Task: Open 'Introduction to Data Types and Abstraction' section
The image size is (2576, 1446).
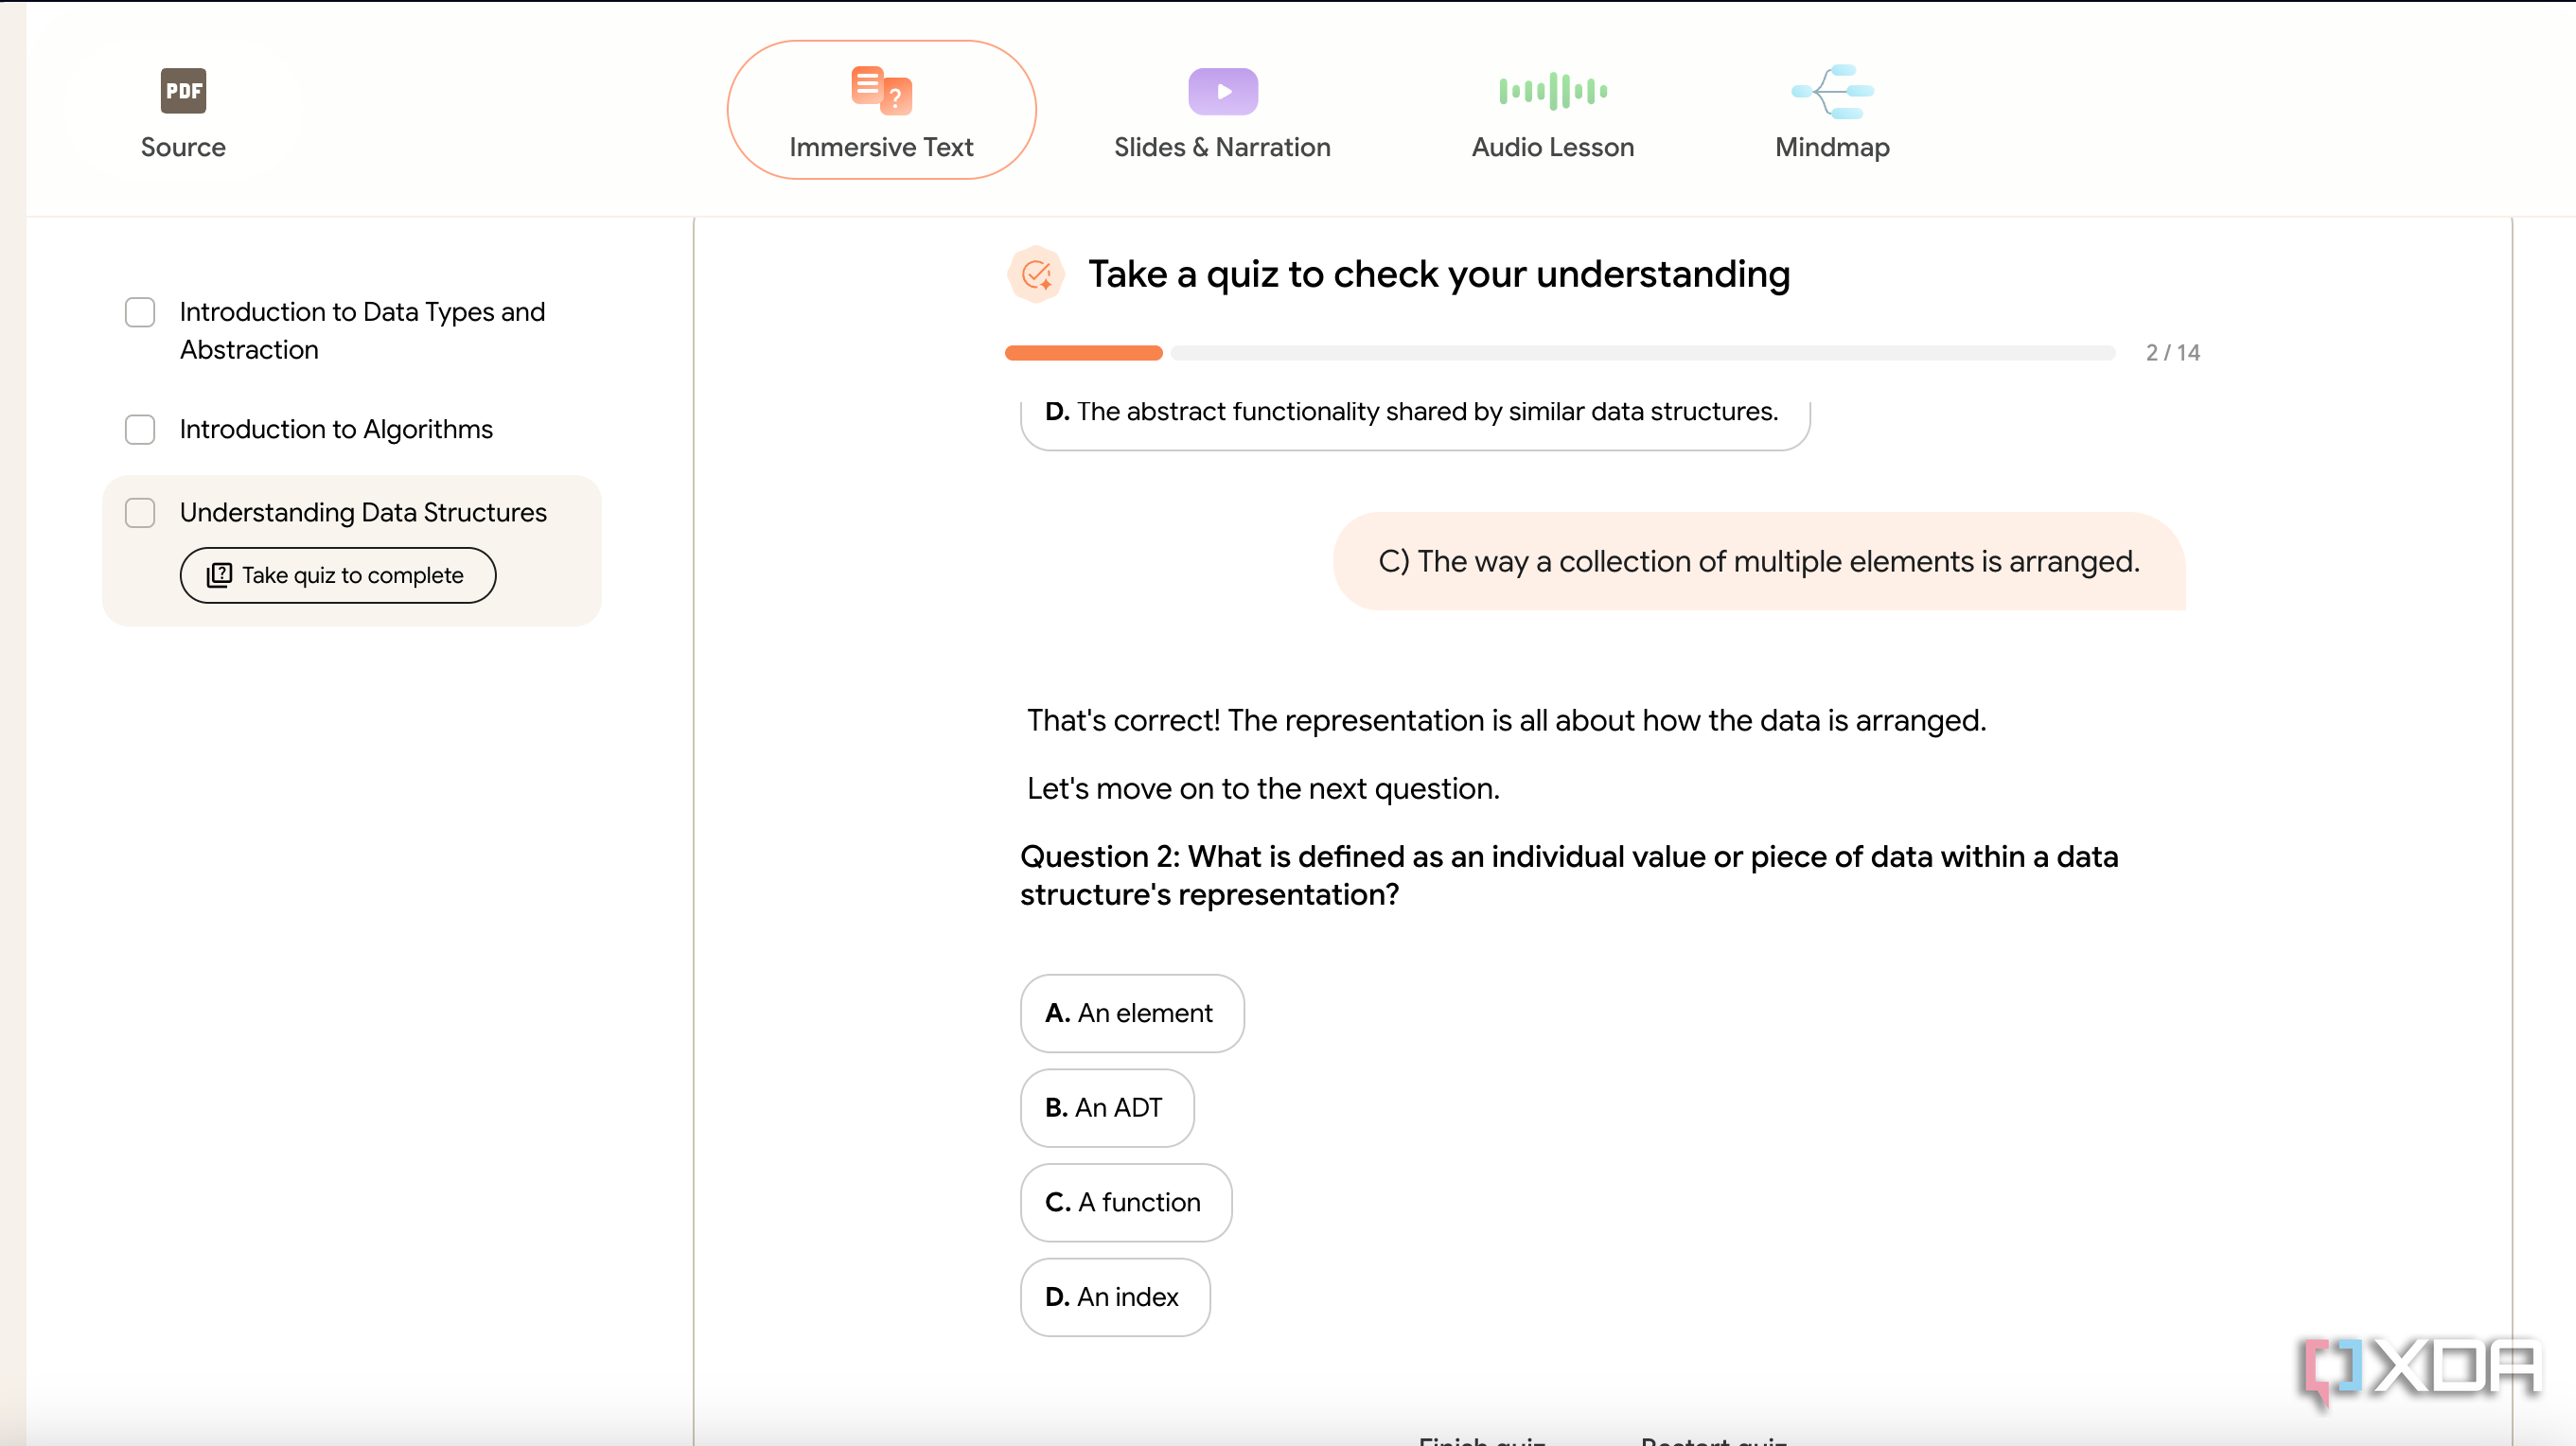Action: tap(362, 331)
